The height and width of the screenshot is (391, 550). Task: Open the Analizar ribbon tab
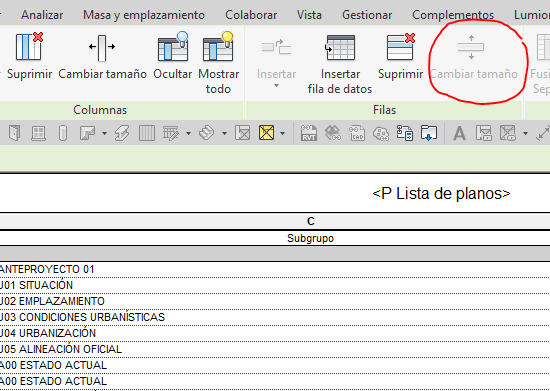[42, 15]
